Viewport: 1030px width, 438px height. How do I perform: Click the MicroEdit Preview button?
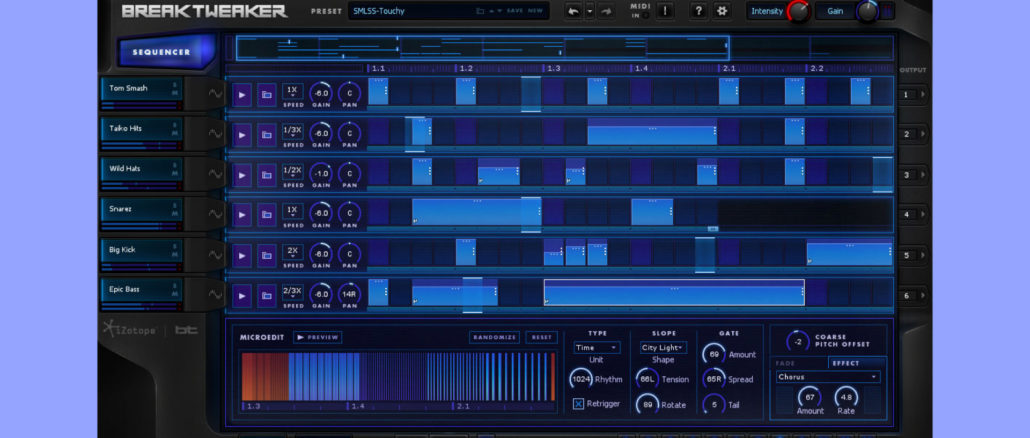pyautogui.click(x=317, y=338)
